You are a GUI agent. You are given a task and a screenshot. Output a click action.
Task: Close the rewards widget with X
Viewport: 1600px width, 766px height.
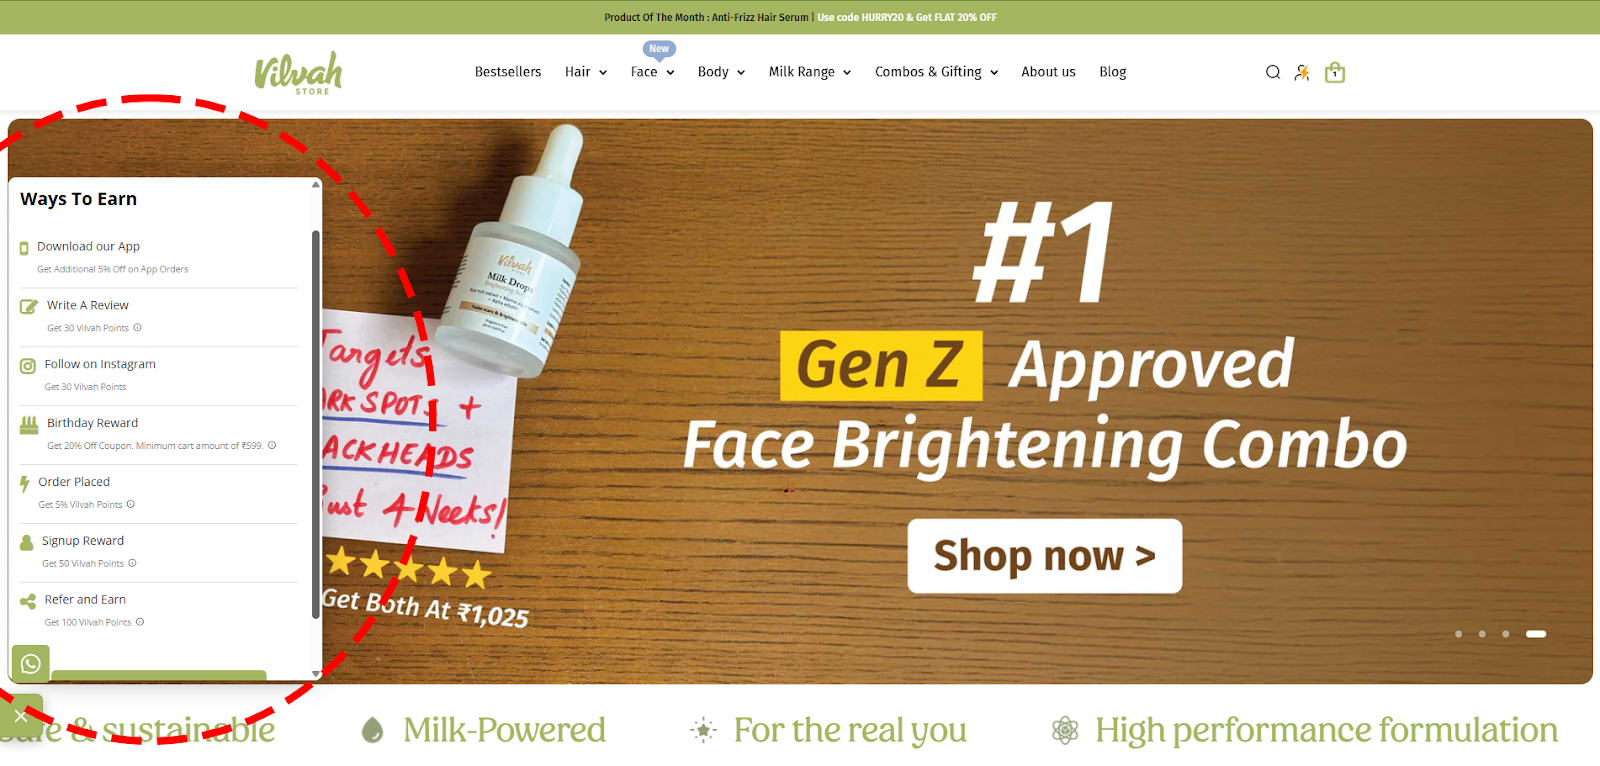pyautogui.click(x=20, y=716)
